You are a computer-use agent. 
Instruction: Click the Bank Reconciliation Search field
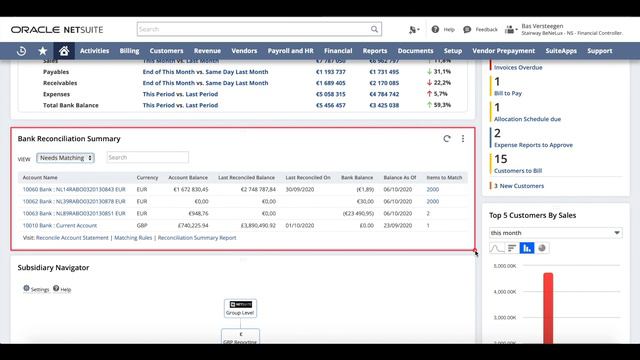click(x=148, y=158)
